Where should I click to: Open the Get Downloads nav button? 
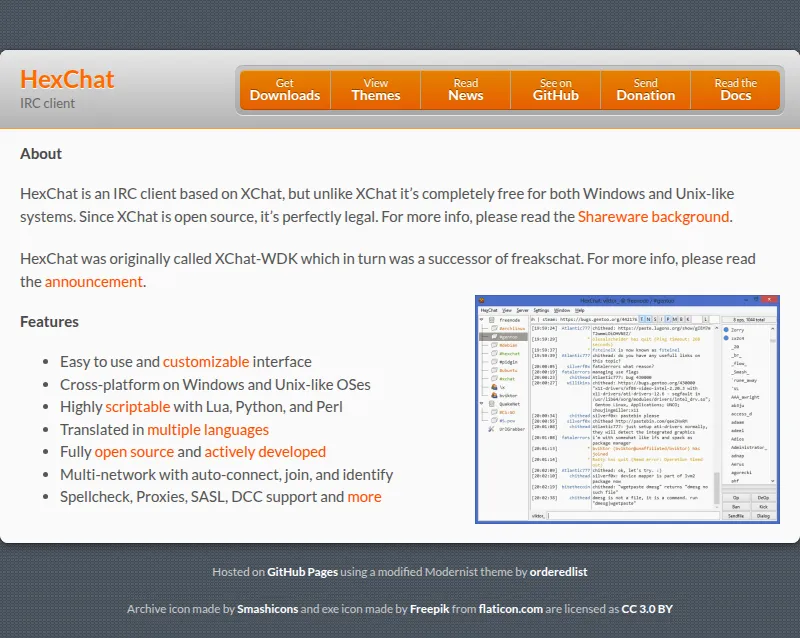(x=285, y=90)
